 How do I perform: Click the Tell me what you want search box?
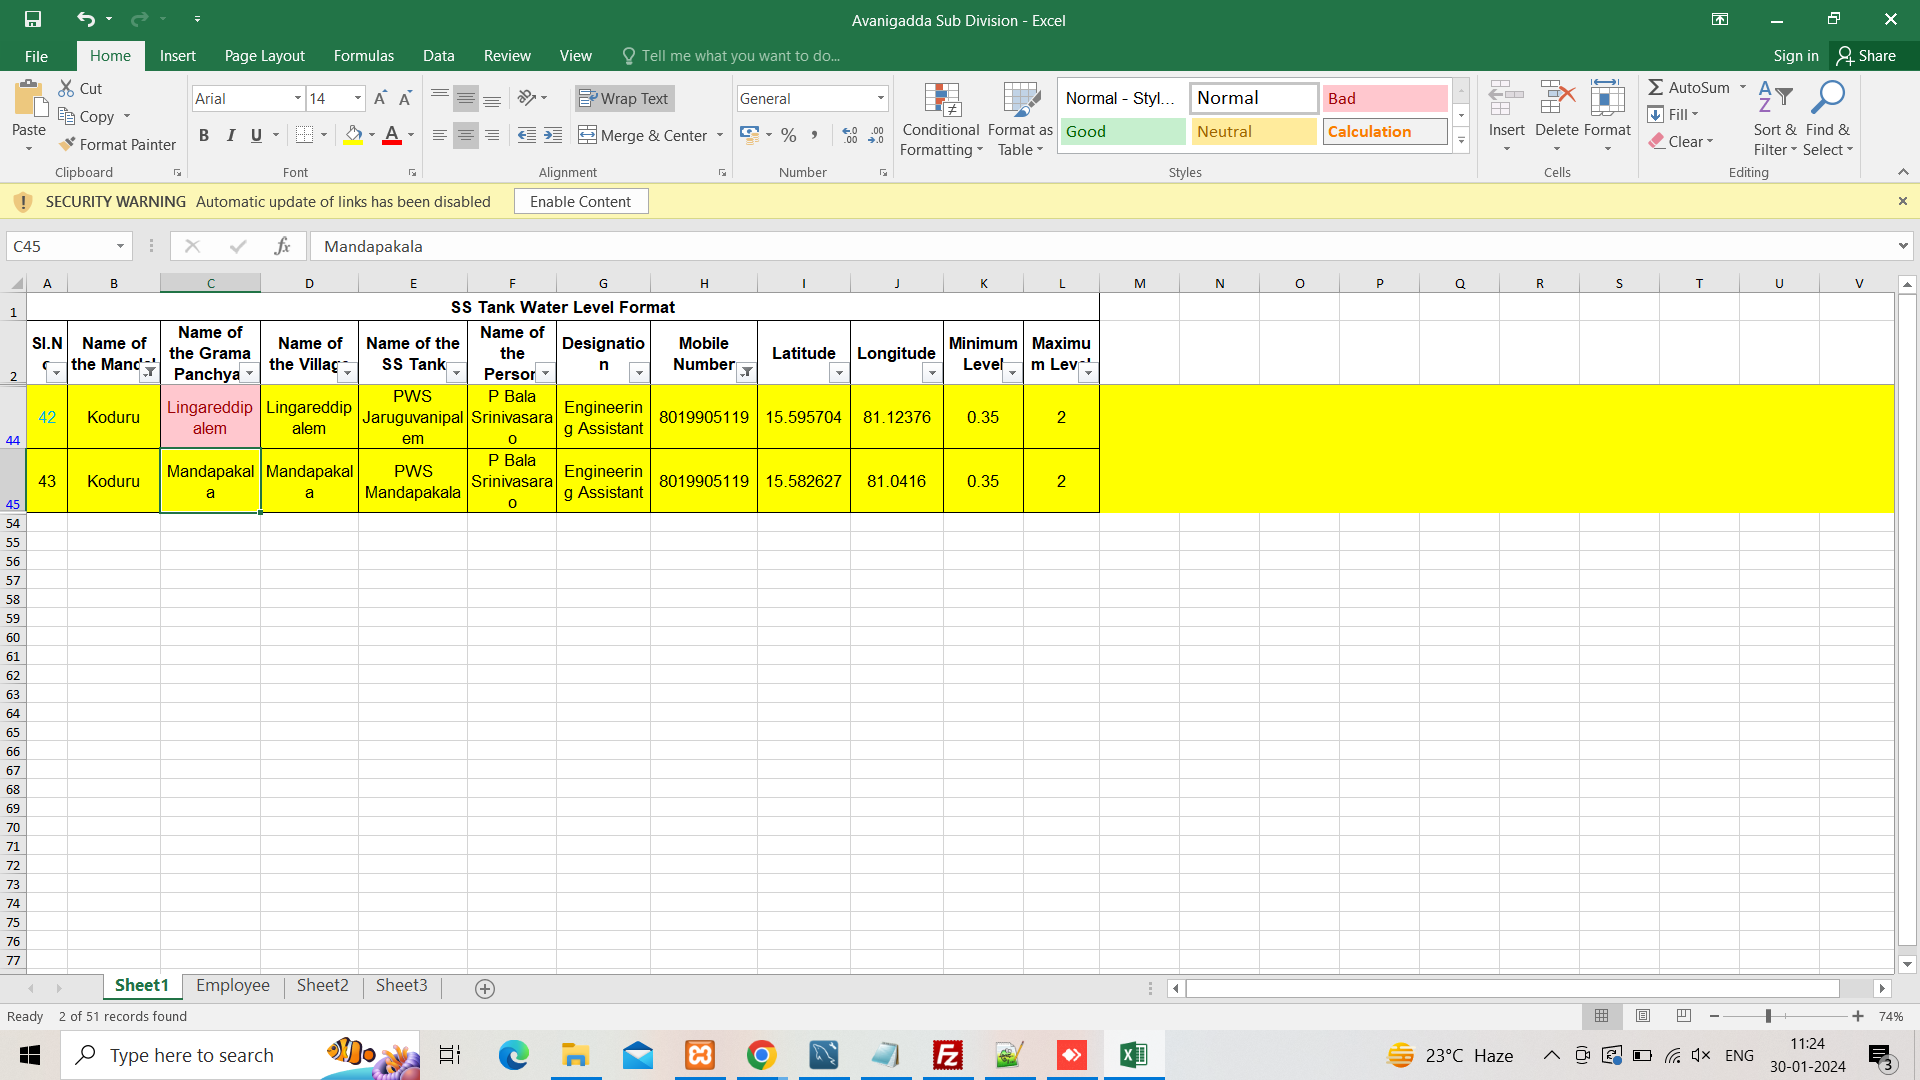[730, 56]
